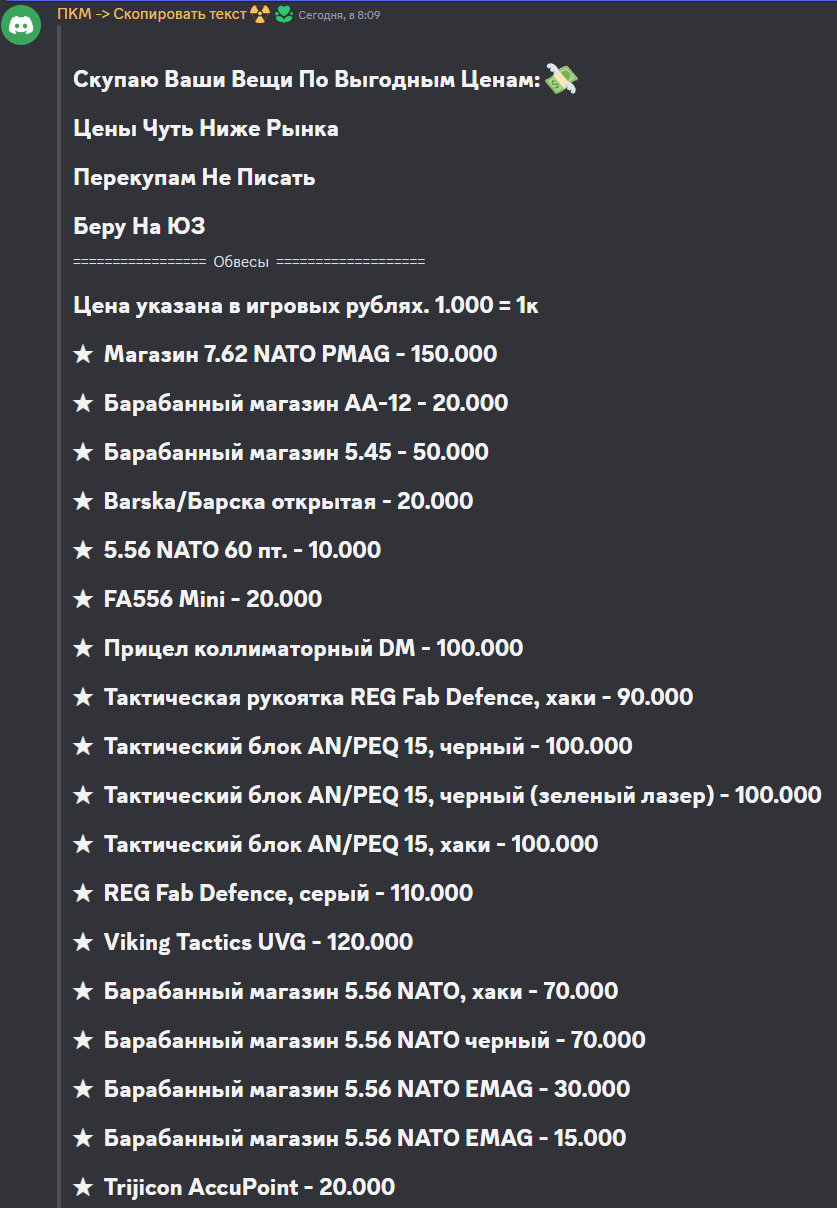837x1208 pixels.
Task: Select the Прицел коллиматорный DM - 100.000 line
Action: [x=298, y=648]
